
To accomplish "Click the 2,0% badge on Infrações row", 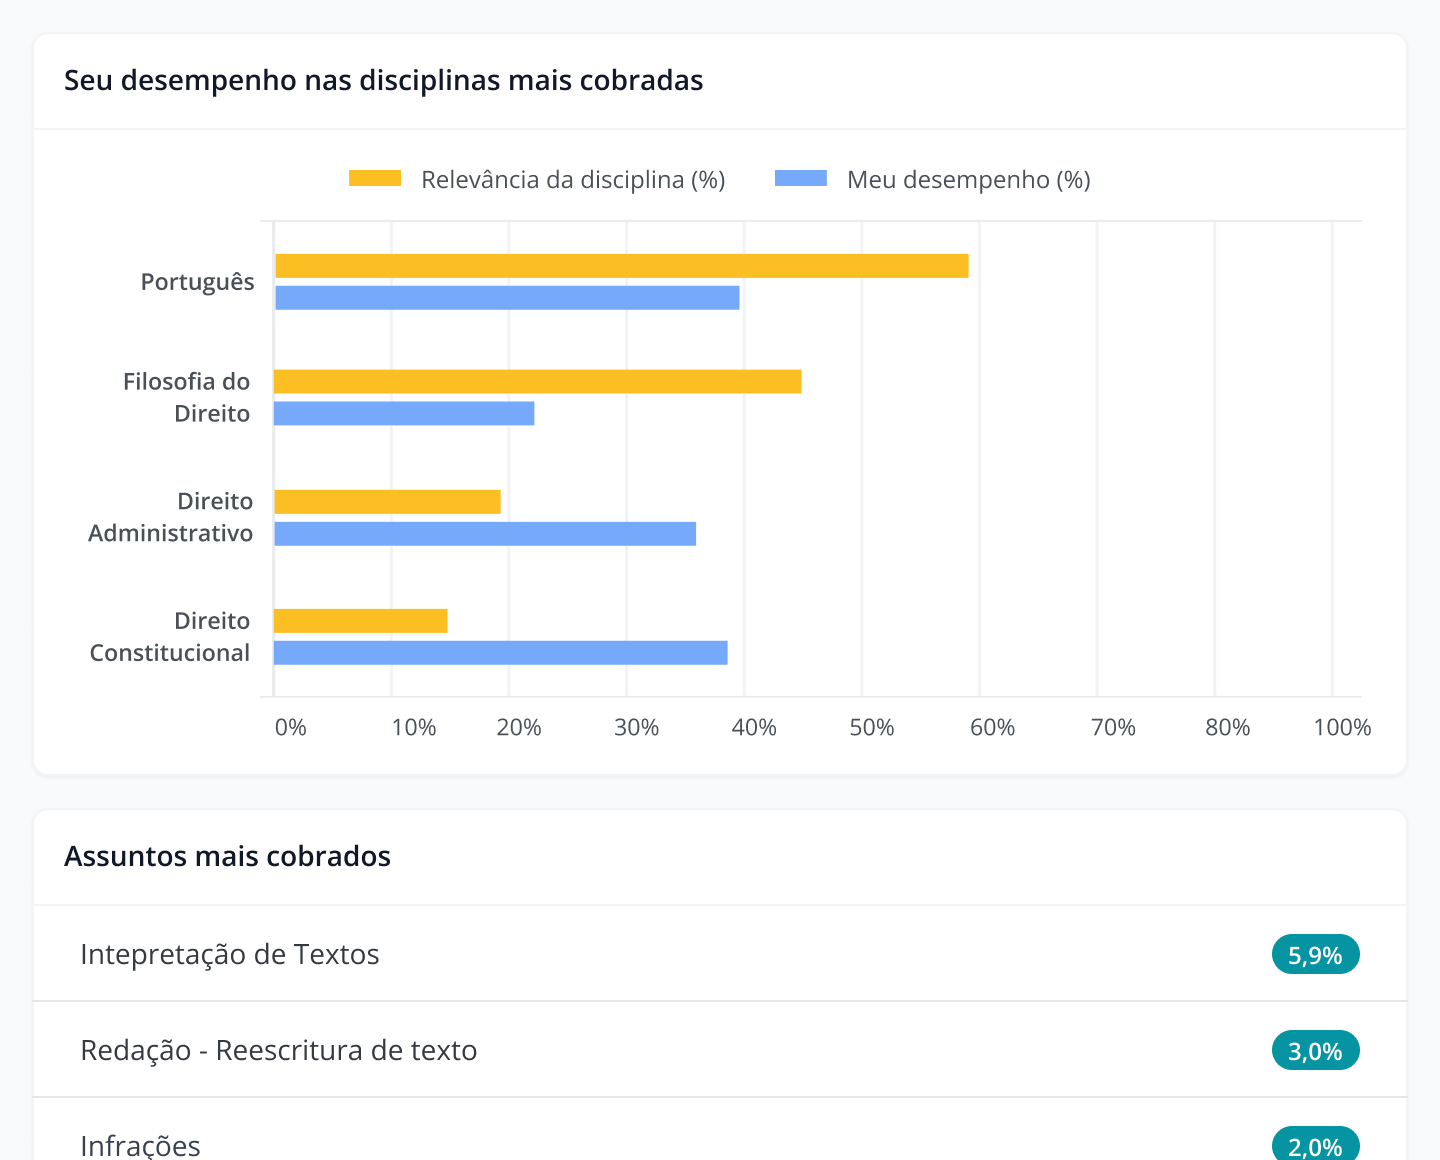I will click(x=1315, y=1146).
